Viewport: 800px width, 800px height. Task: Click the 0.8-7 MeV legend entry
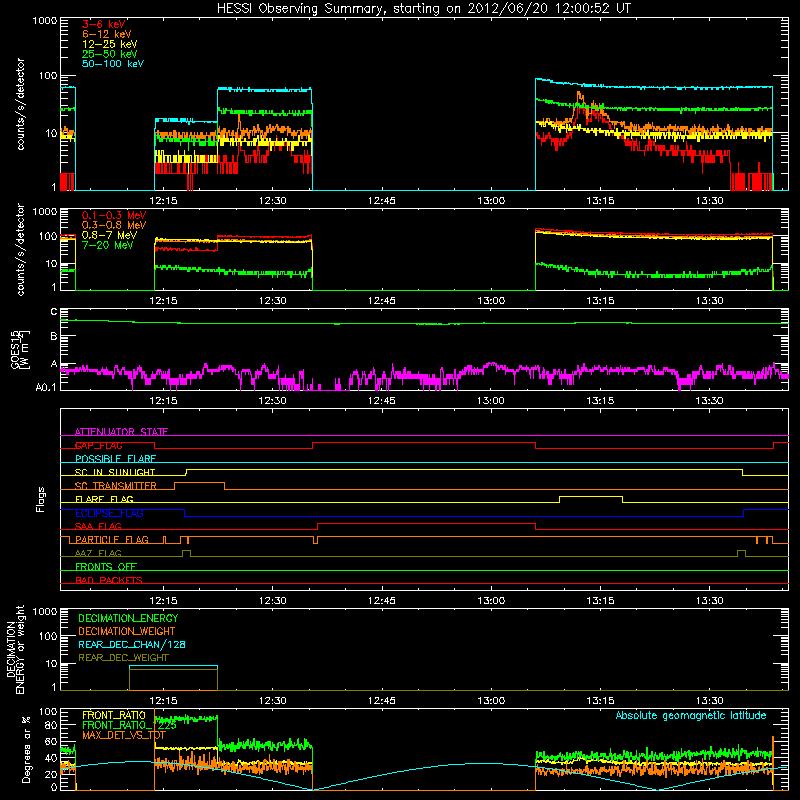(109, 235)
